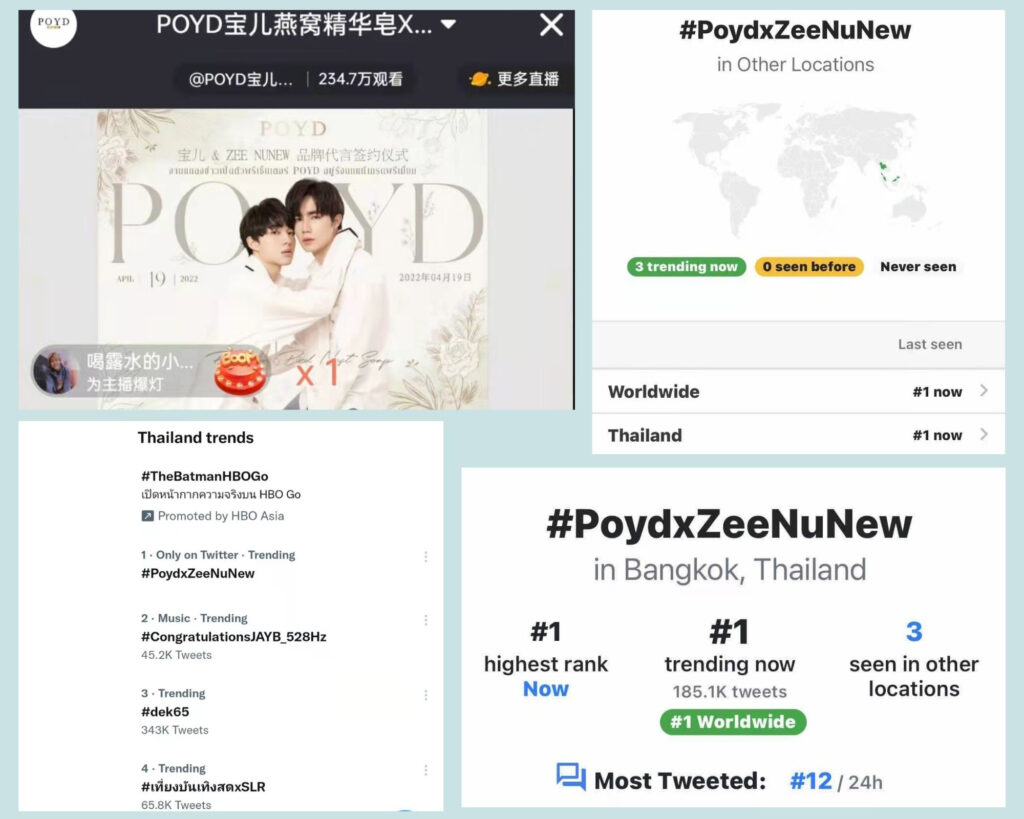Open the more options dots for #PoydxZeeNuNew trend
Screen dimensions: 1024x819
click(426, 556)
